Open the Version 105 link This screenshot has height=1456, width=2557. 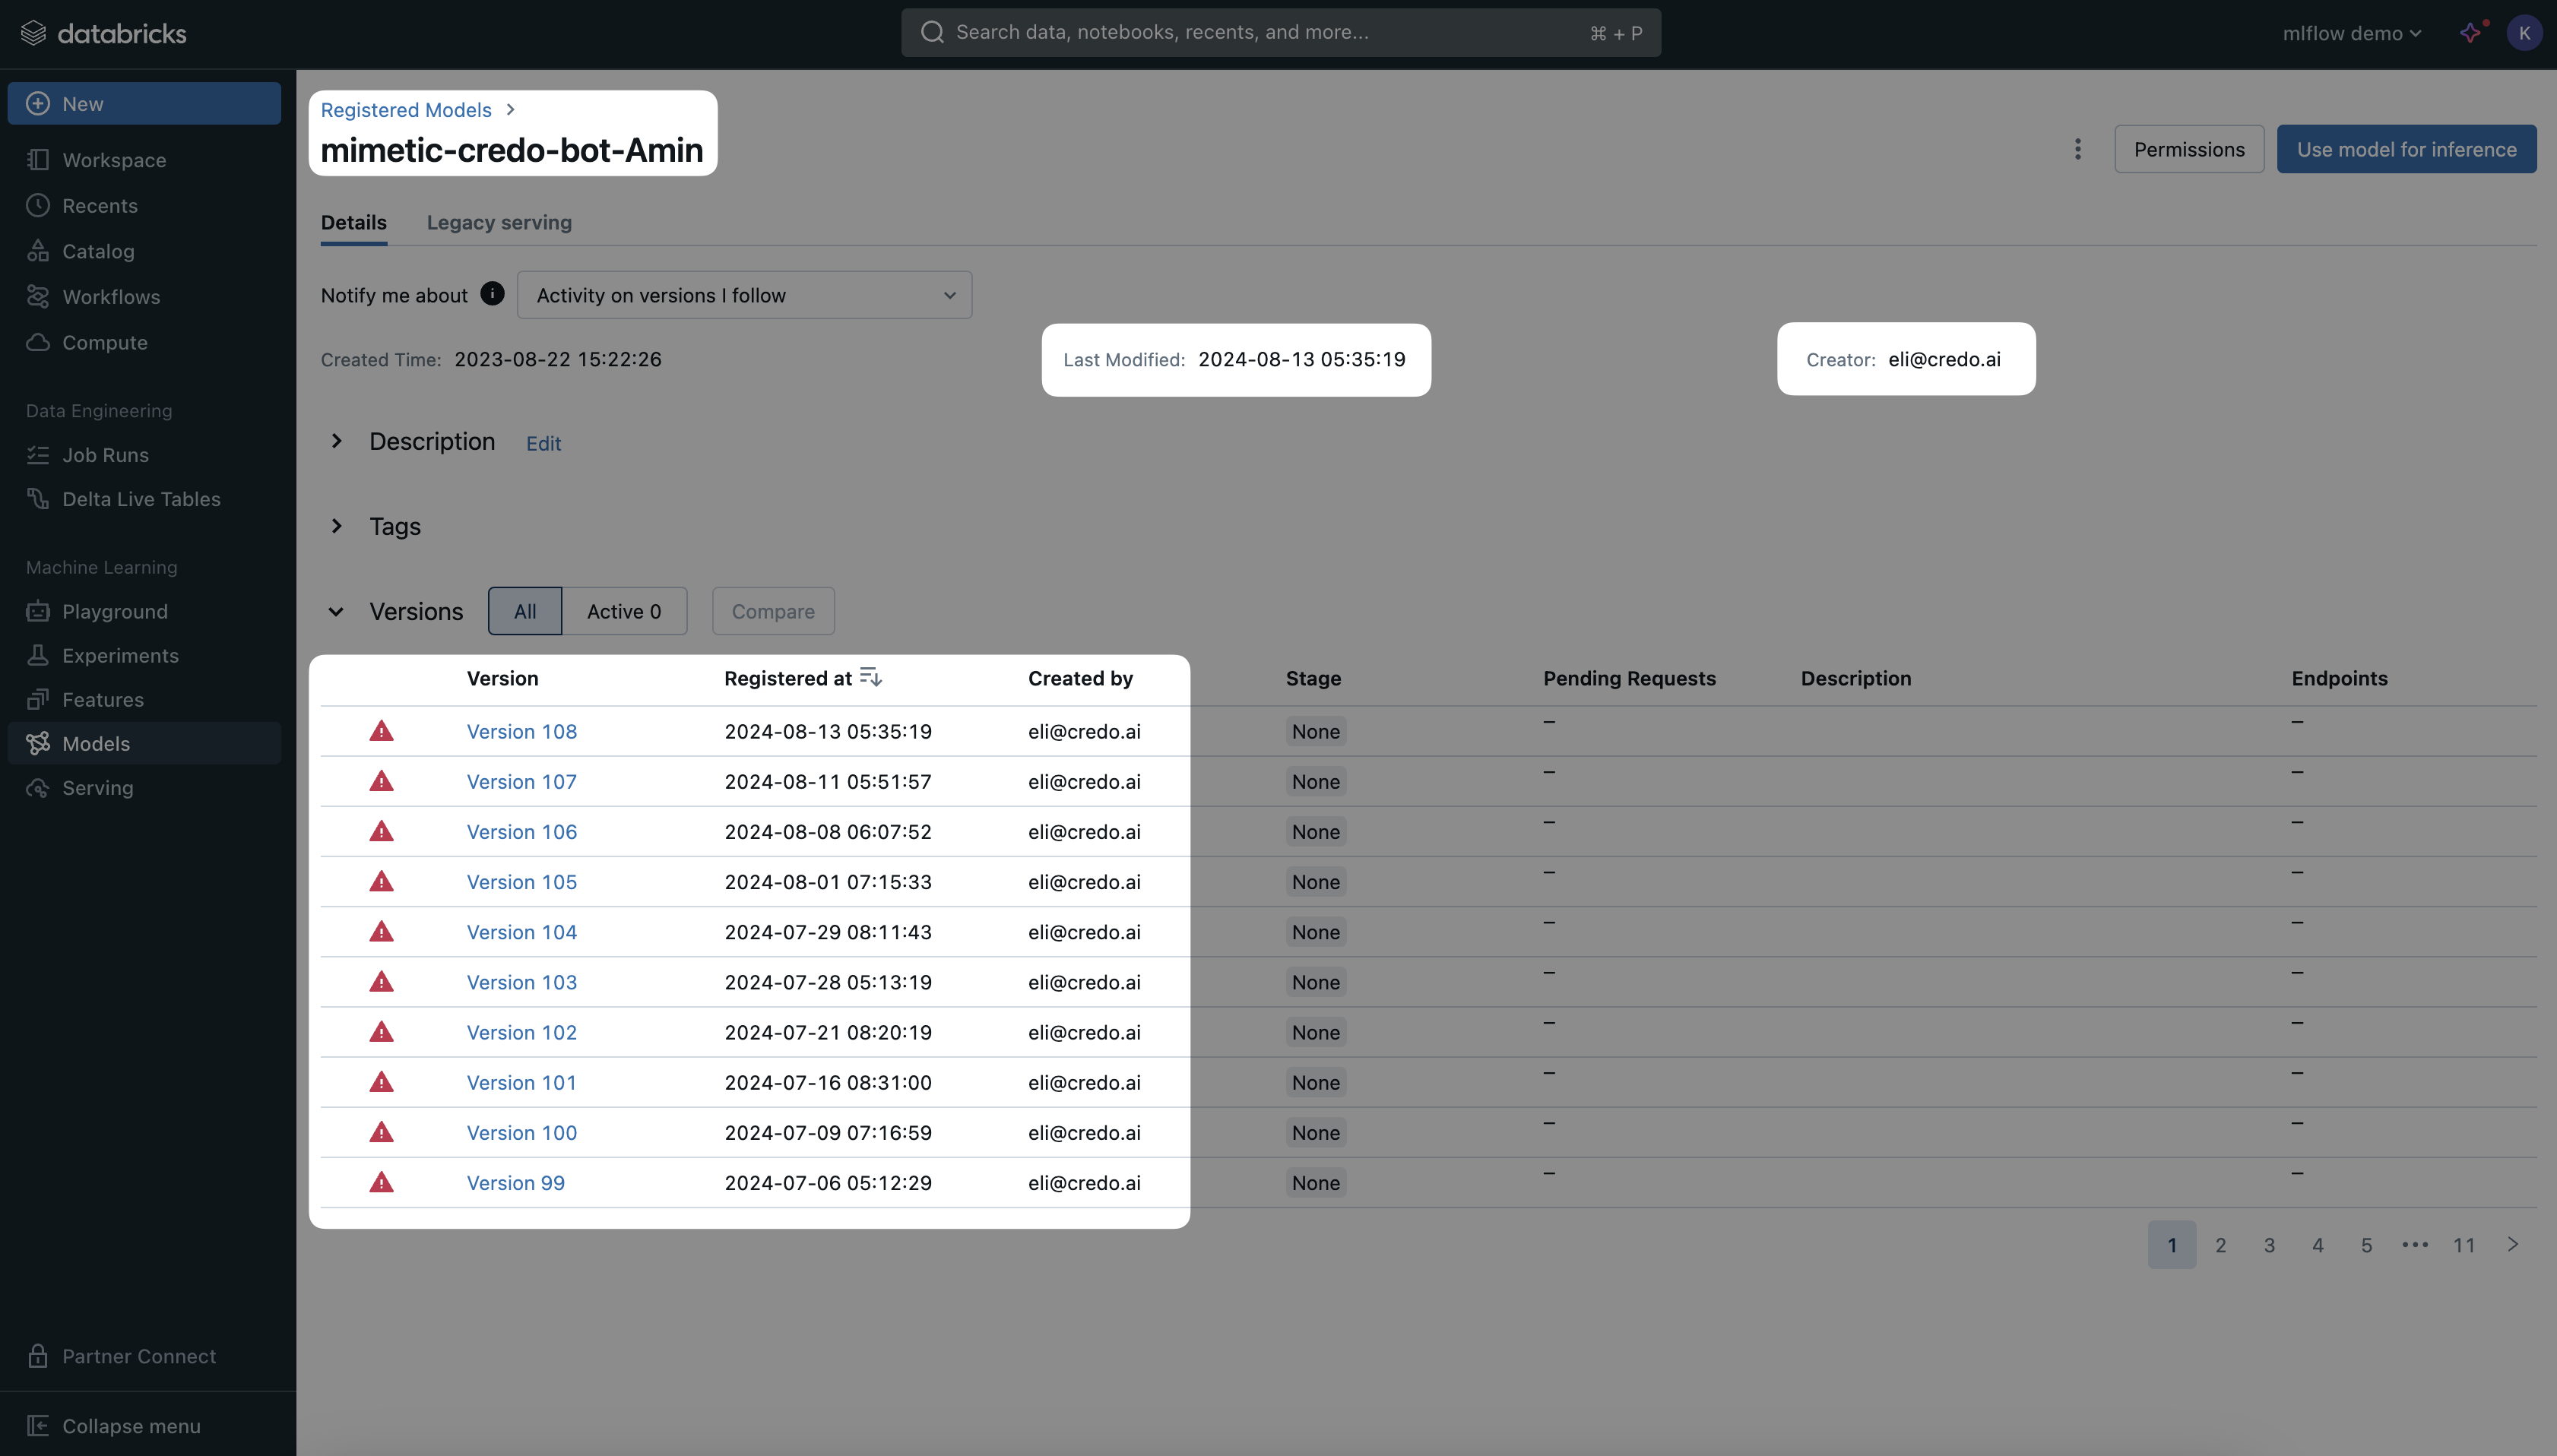coord(522,882)
